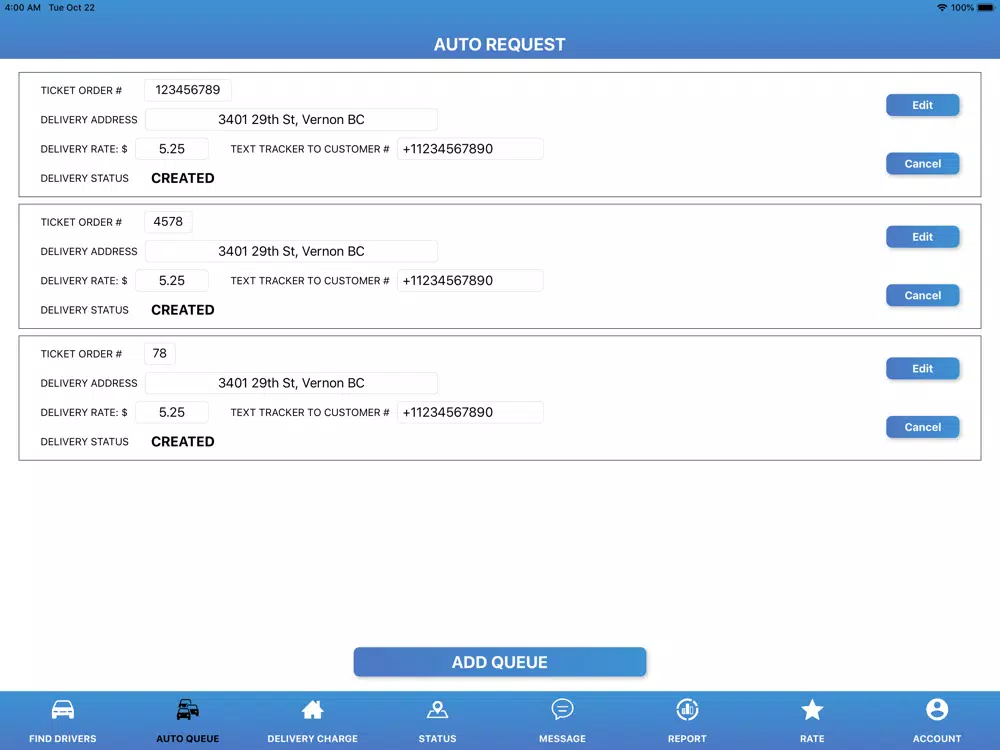Cancel ticket order 78
The image size is (1000, 750).
click(922, 427)
